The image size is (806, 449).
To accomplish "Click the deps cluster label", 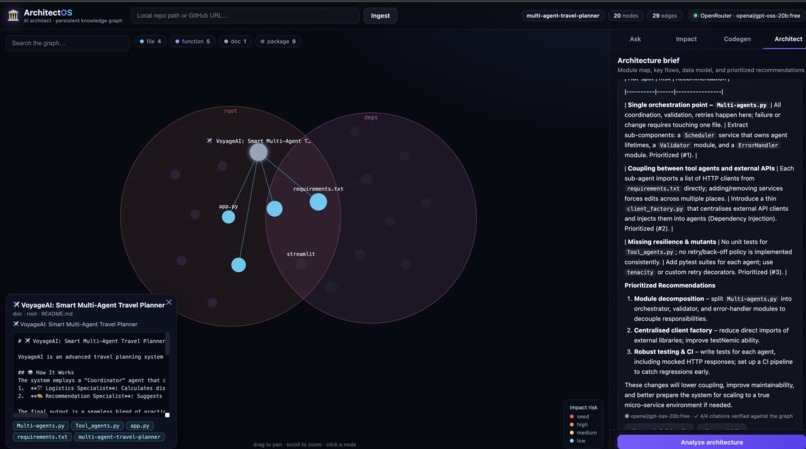I will (371, 117).
